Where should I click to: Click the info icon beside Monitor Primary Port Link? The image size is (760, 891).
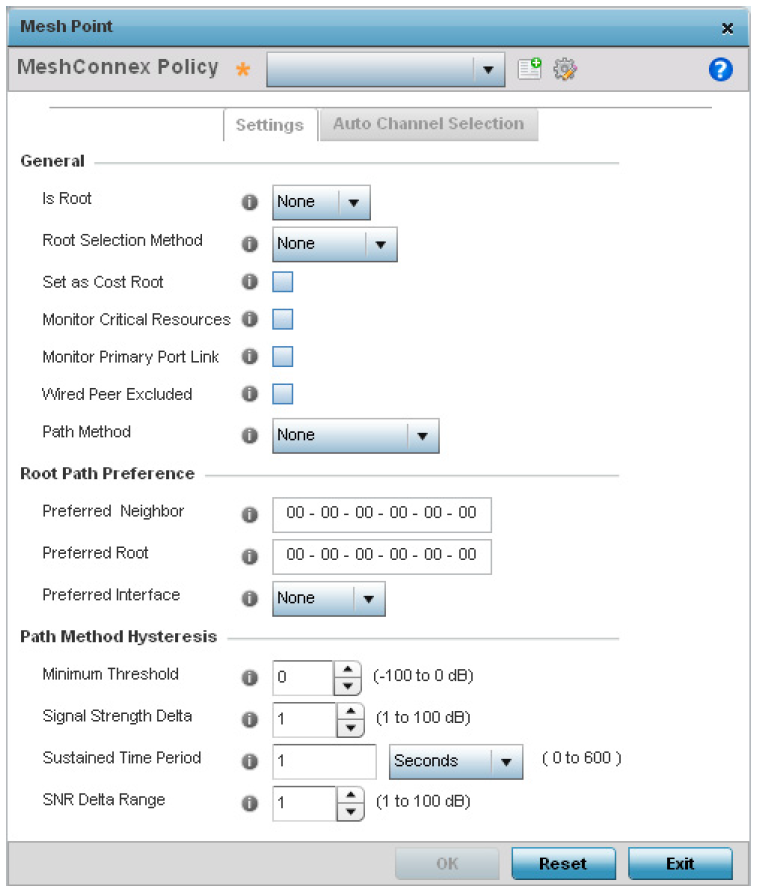click(x=250, y=356)
